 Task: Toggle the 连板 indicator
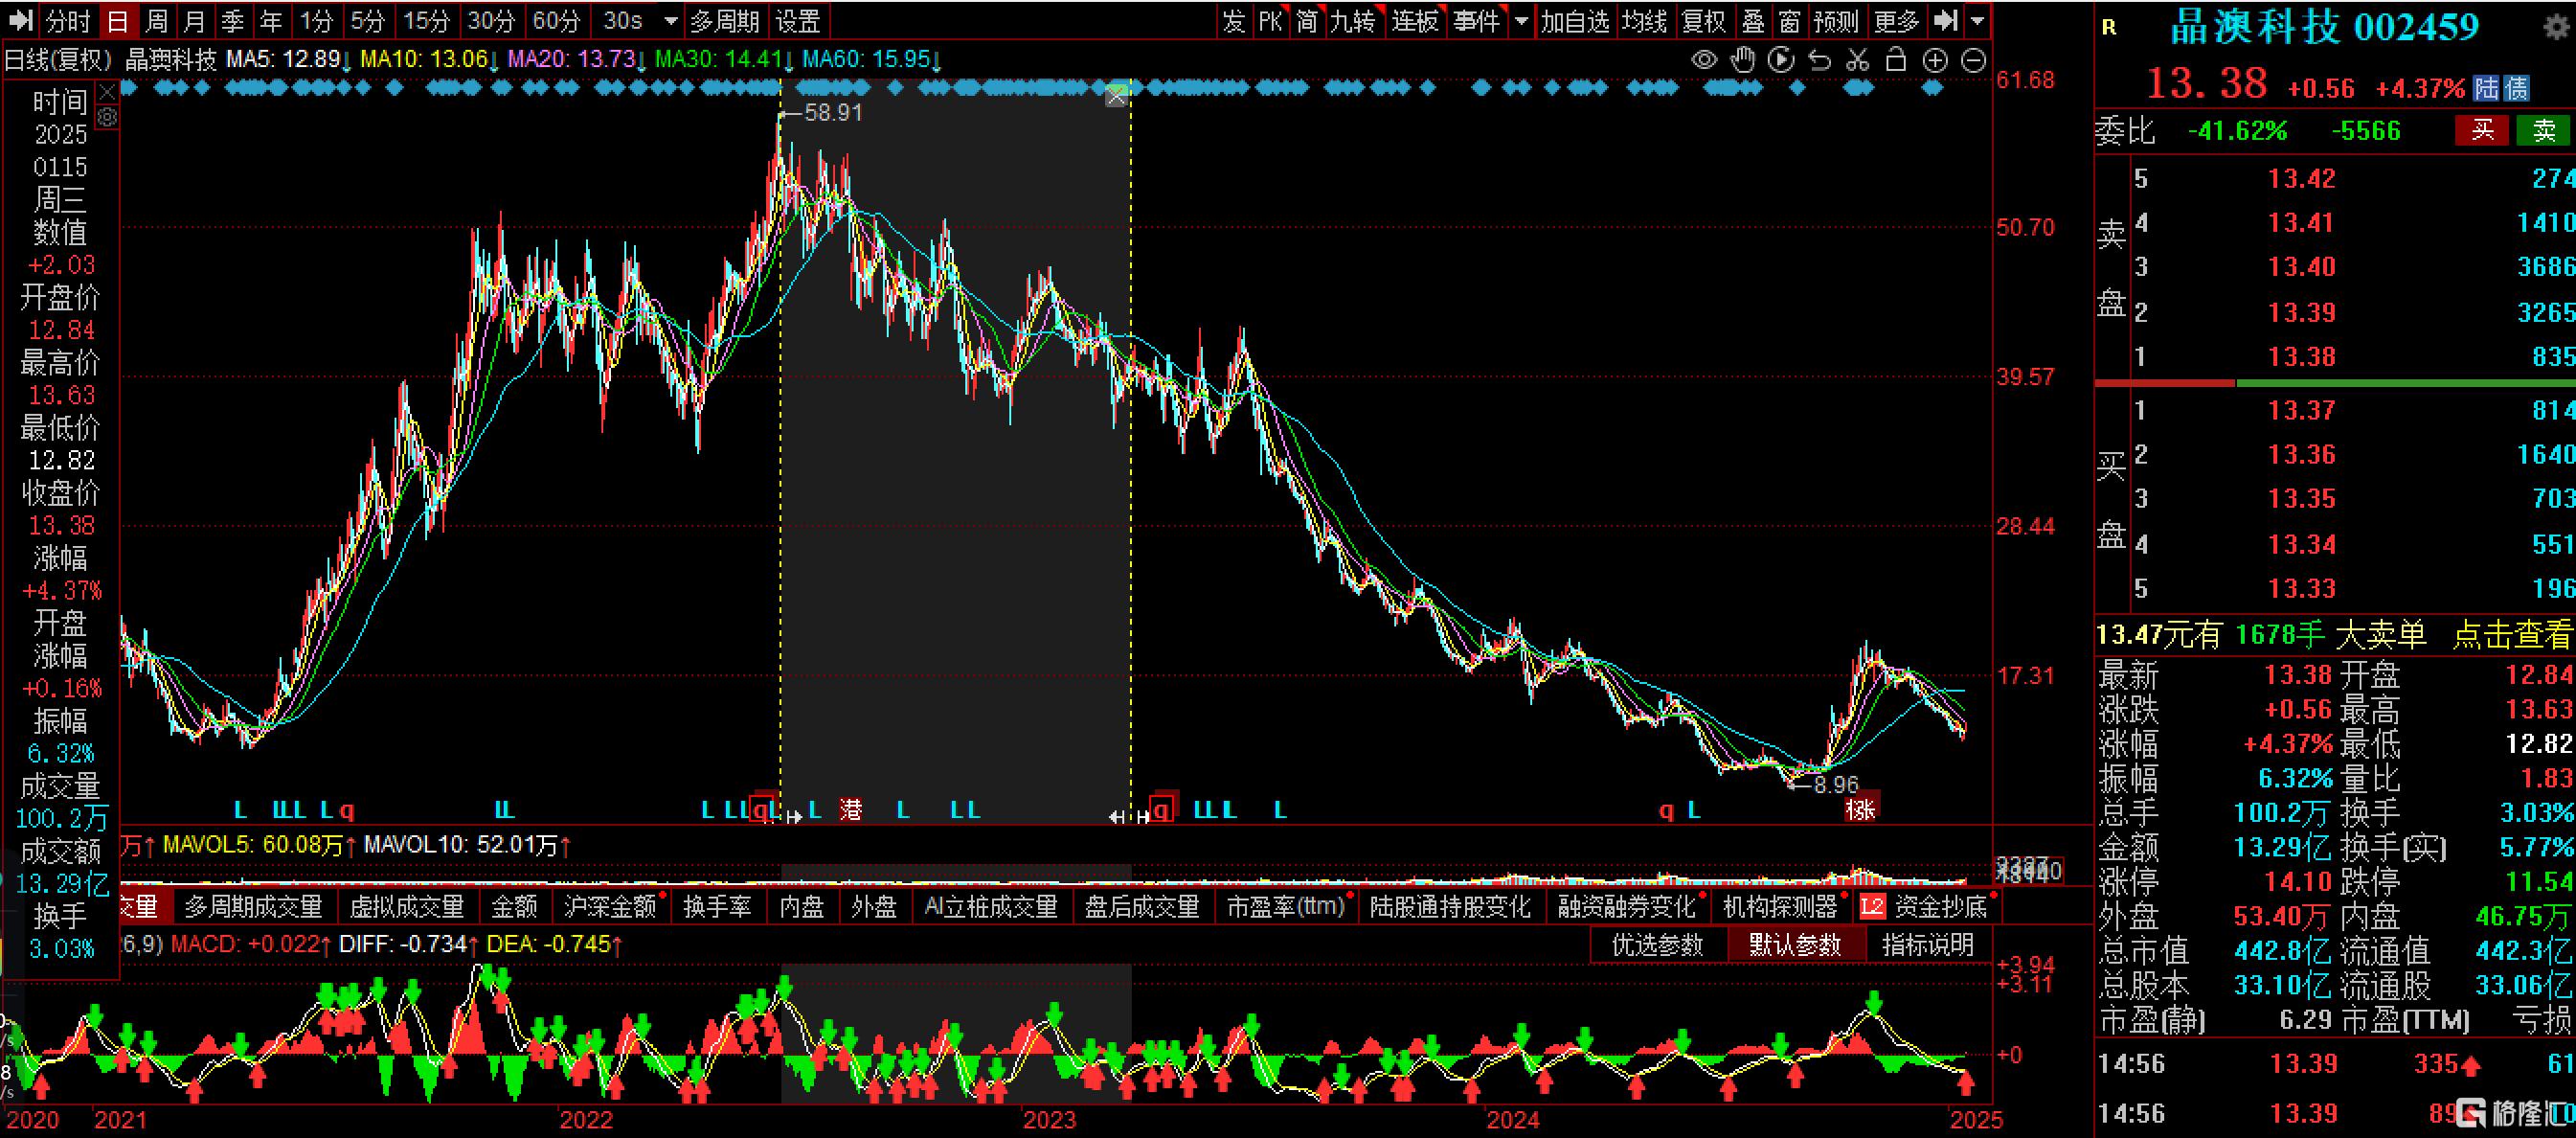pos(1415,21)
